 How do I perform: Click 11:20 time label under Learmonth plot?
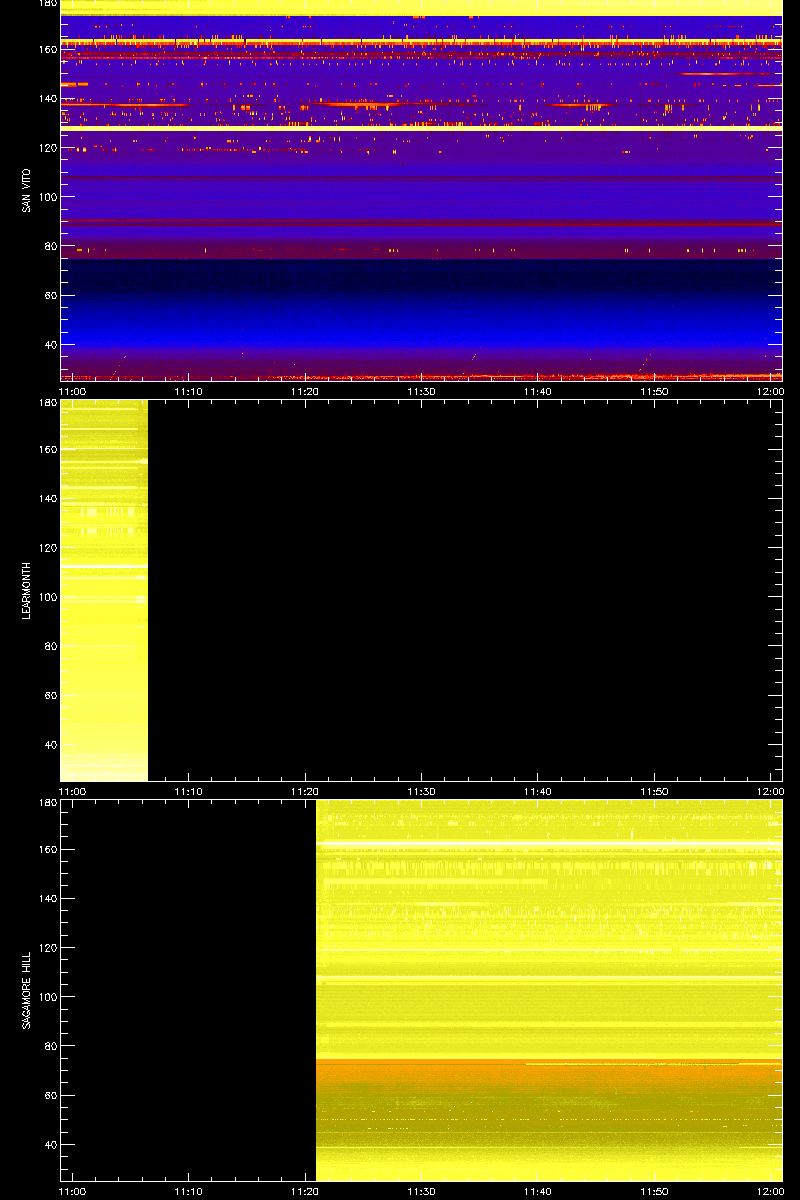(x=305, y=791)
